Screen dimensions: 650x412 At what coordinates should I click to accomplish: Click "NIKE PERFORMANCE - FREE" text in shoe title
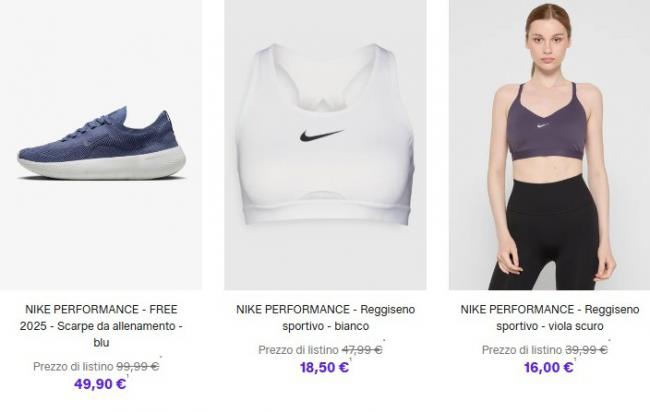(x=100, y=310)
